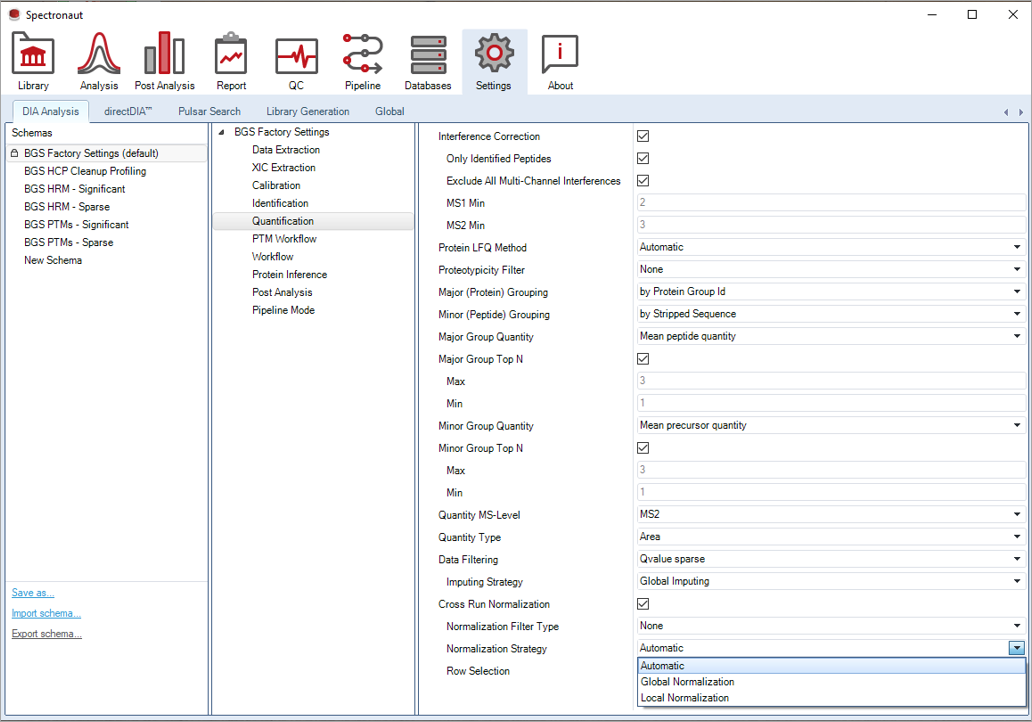Switch to the DIA Analysis tab
The height and width of the screenshot is (722, 1032).
tap(51, 111)
